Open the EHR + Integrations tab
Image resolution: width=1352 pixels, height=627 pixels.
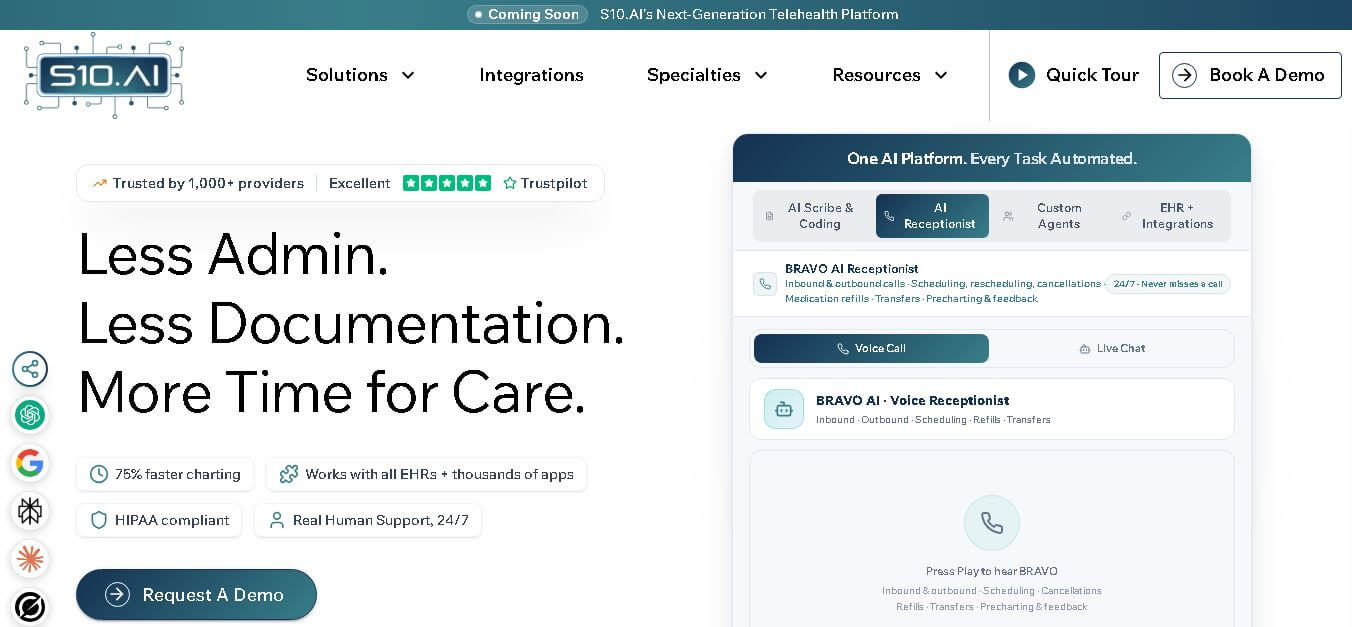[1170, 216]
